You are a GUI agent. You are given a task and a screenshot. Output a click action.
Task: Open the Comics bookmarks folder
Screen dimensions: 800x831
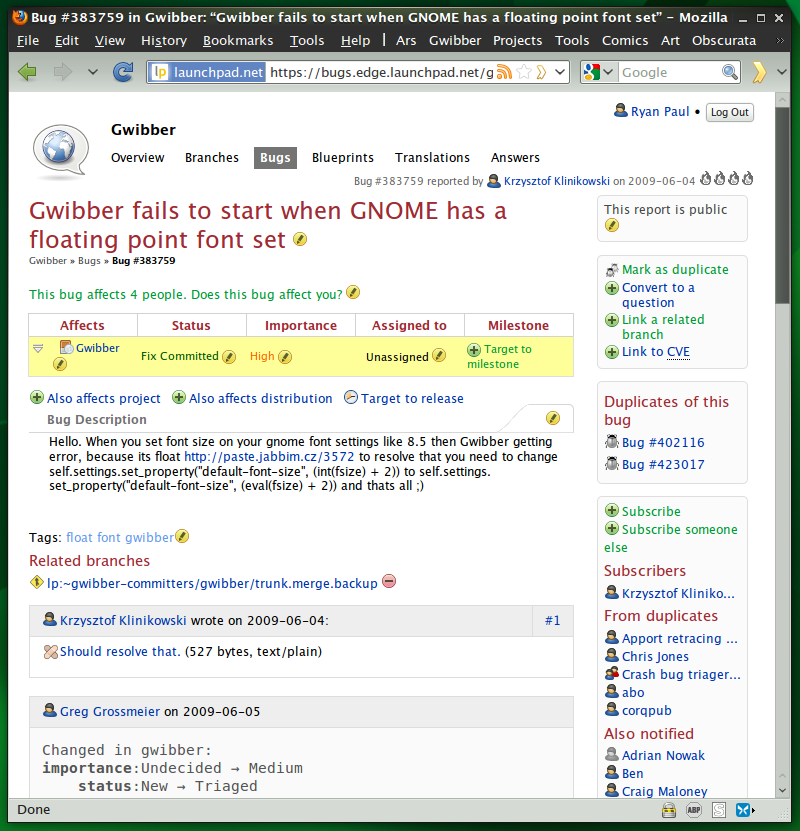click(x=625, y=40)
